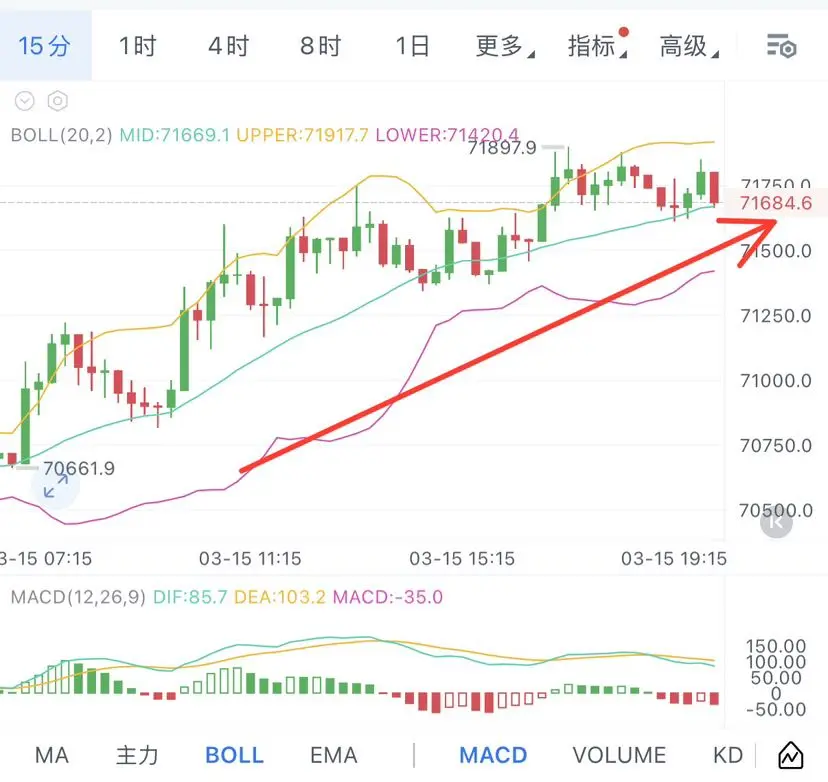Image resolution: width=828 pixels, height=782 pixels.
Task: Click the 03-15 11:15 time label
Action: point(250,559)
